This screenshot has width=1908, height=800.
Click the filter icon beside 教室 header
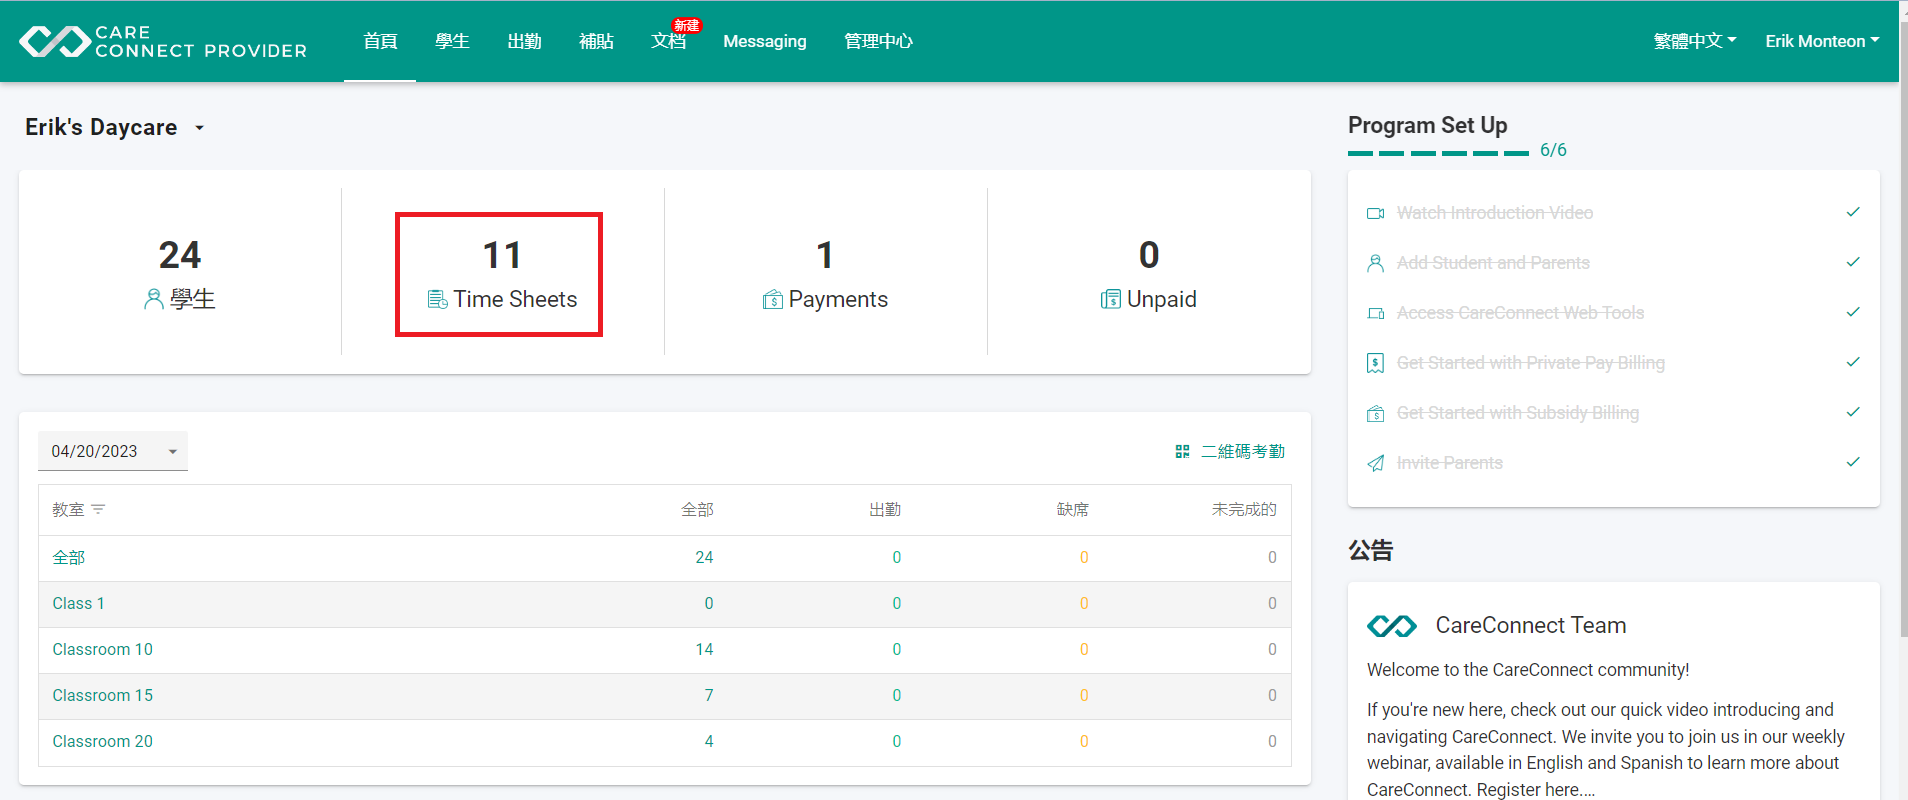(98, 510)
